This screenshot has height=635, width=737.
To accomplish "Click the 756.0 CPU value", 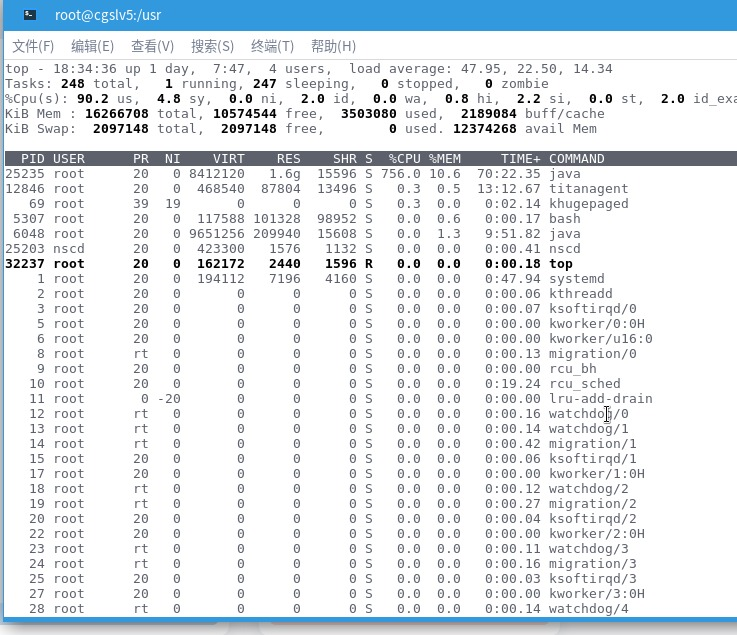I will [x=401, y=174].
